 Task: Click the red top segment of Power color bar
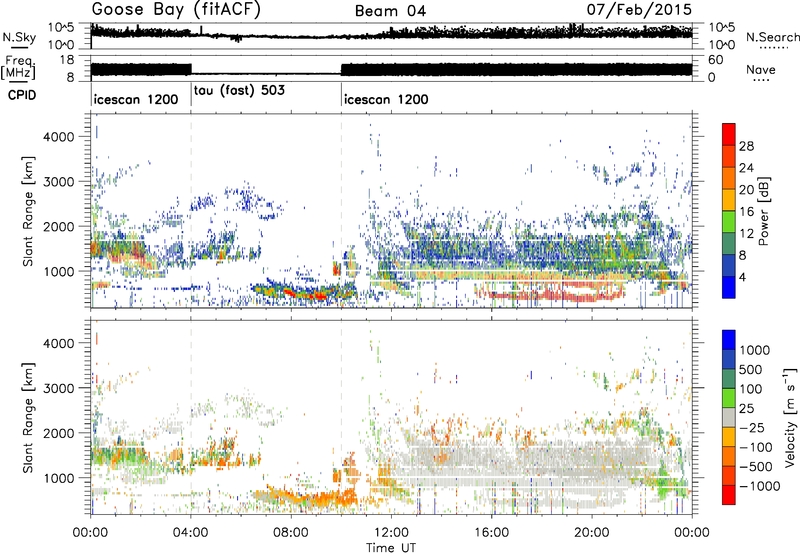[729, 134]
